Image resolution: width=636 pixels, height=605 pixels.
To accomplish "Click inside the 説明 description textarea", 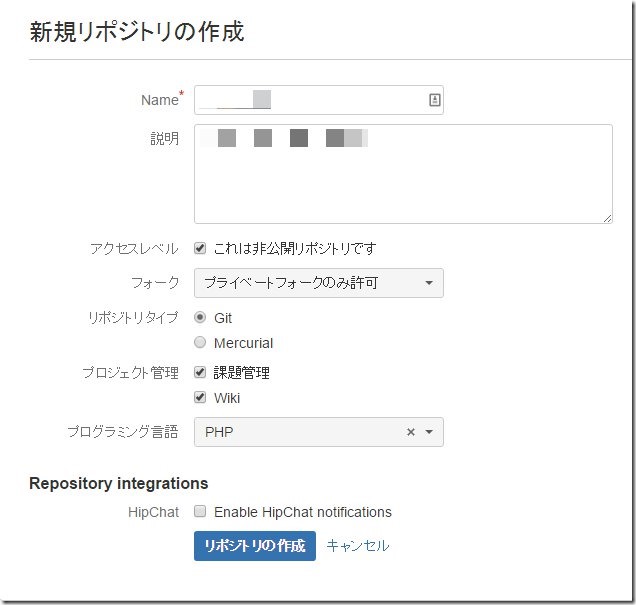I will (x=403, y=174).
